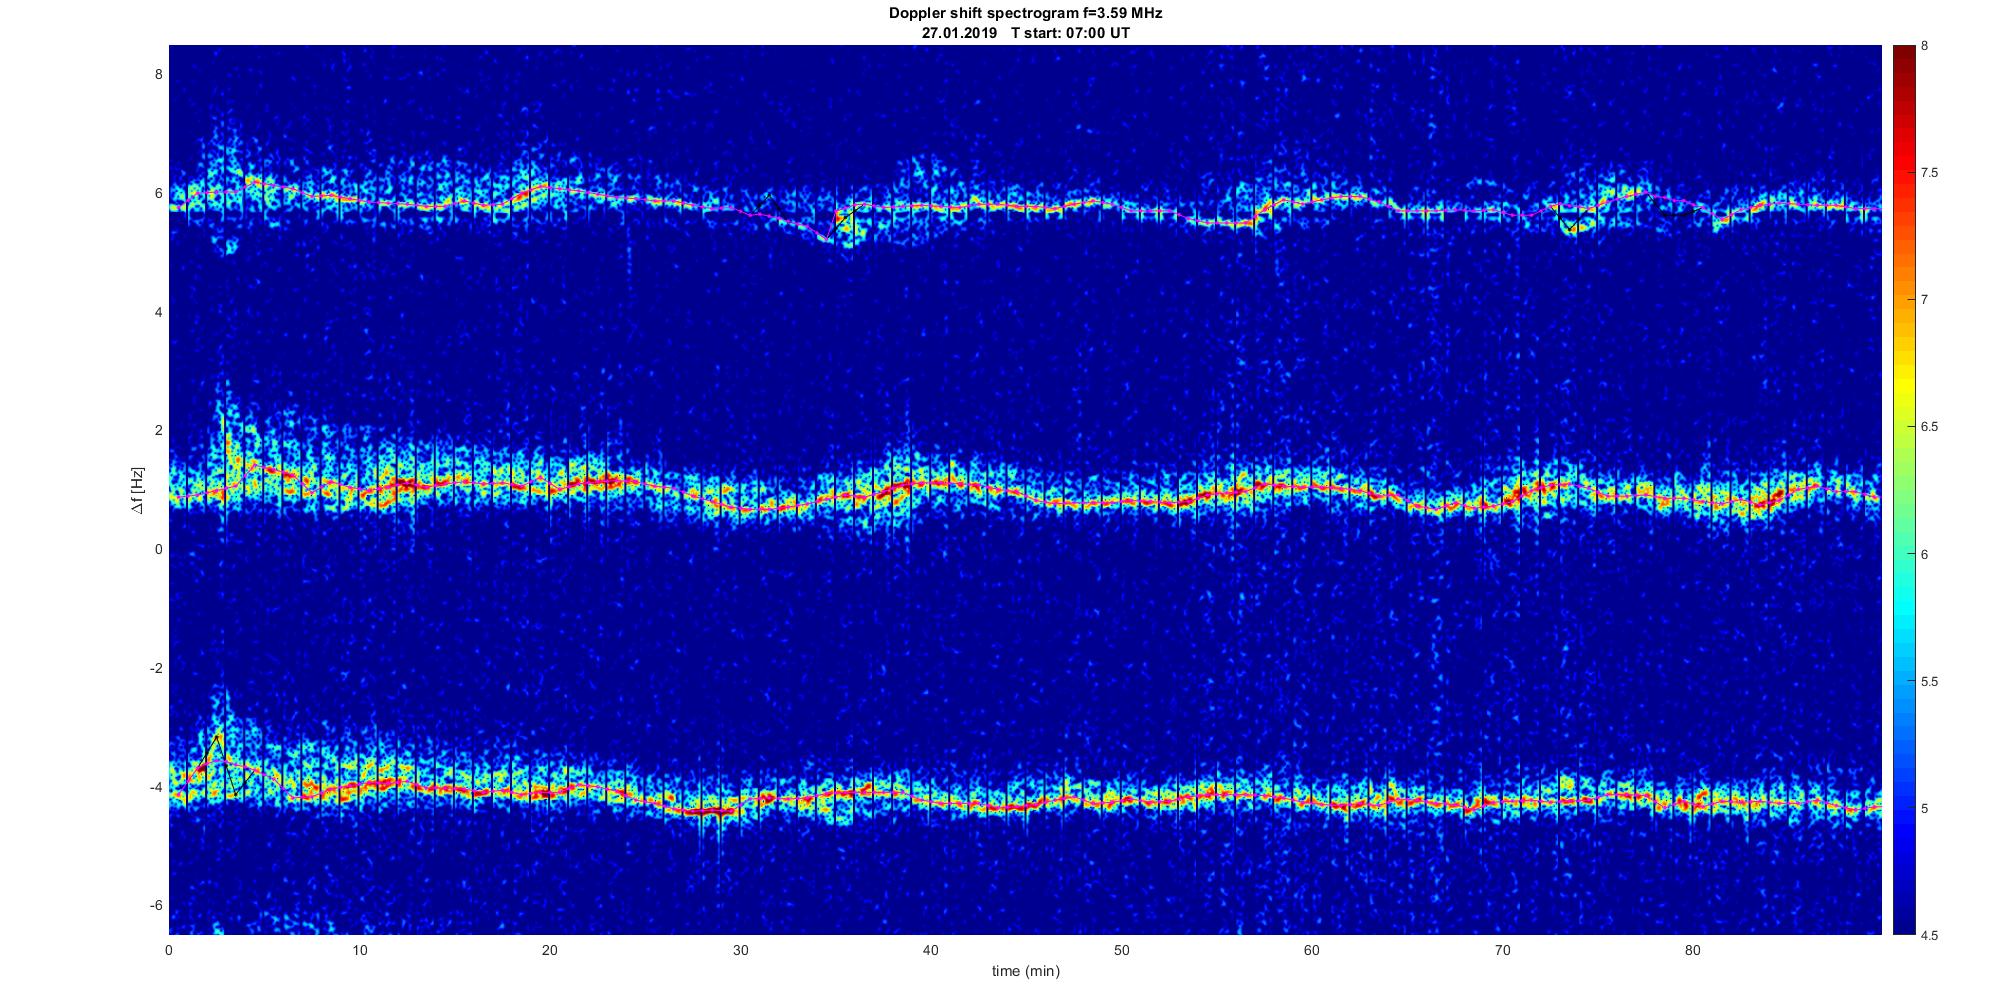Click the y-axis tick label '4'
Screen dimensions: 2000x1003
pyautogui.click(x=158, y=312)
